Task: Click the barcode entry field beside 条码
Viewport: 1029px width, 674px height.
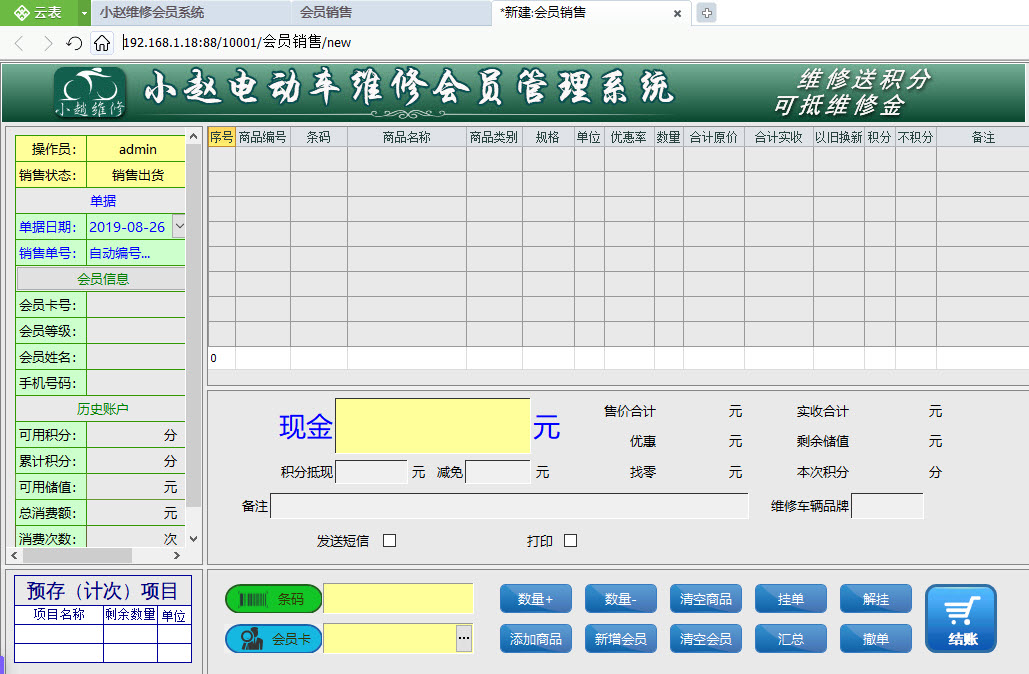Action: pyautogui.click(x=398, y=599)
